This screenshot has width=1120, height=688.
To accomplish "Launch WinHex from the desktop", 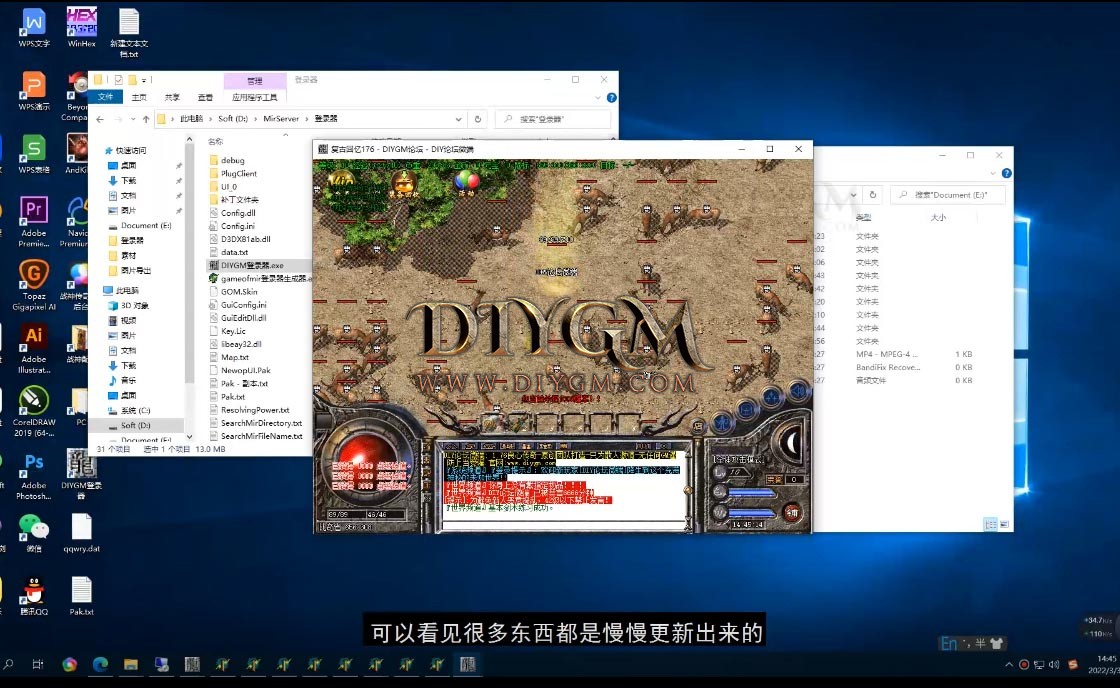I will [x=81, y=28].
